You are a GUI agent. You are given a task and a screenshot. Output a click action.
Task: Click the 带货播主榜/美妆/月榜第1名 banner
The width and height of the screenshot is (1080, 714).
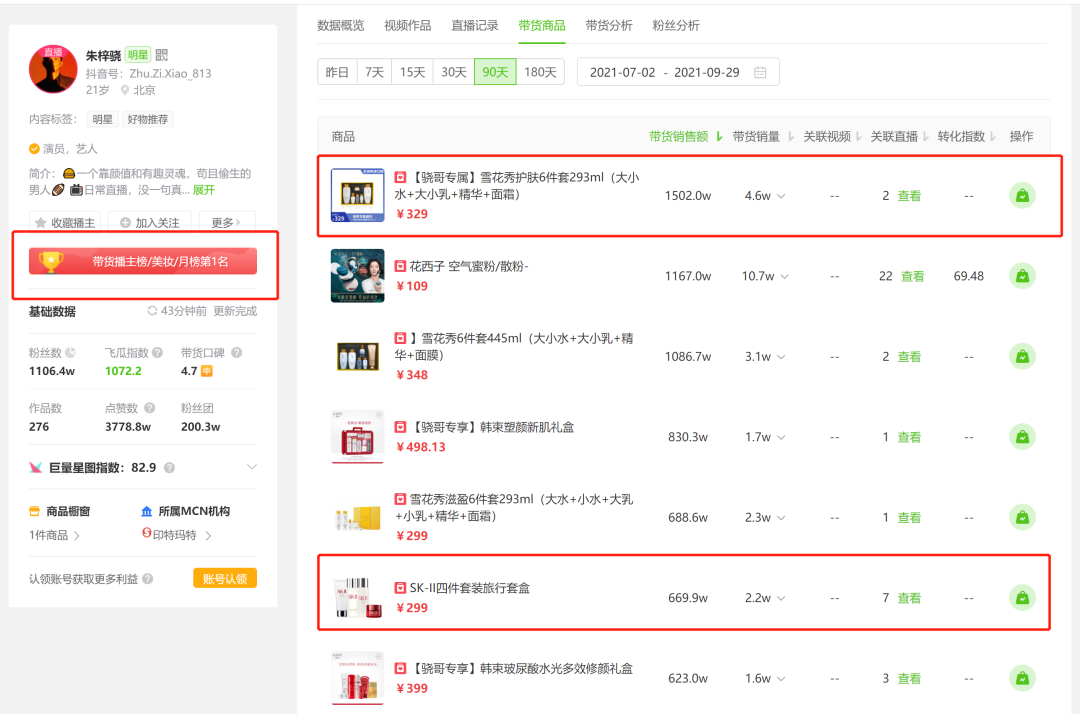[x=143, y=262]
